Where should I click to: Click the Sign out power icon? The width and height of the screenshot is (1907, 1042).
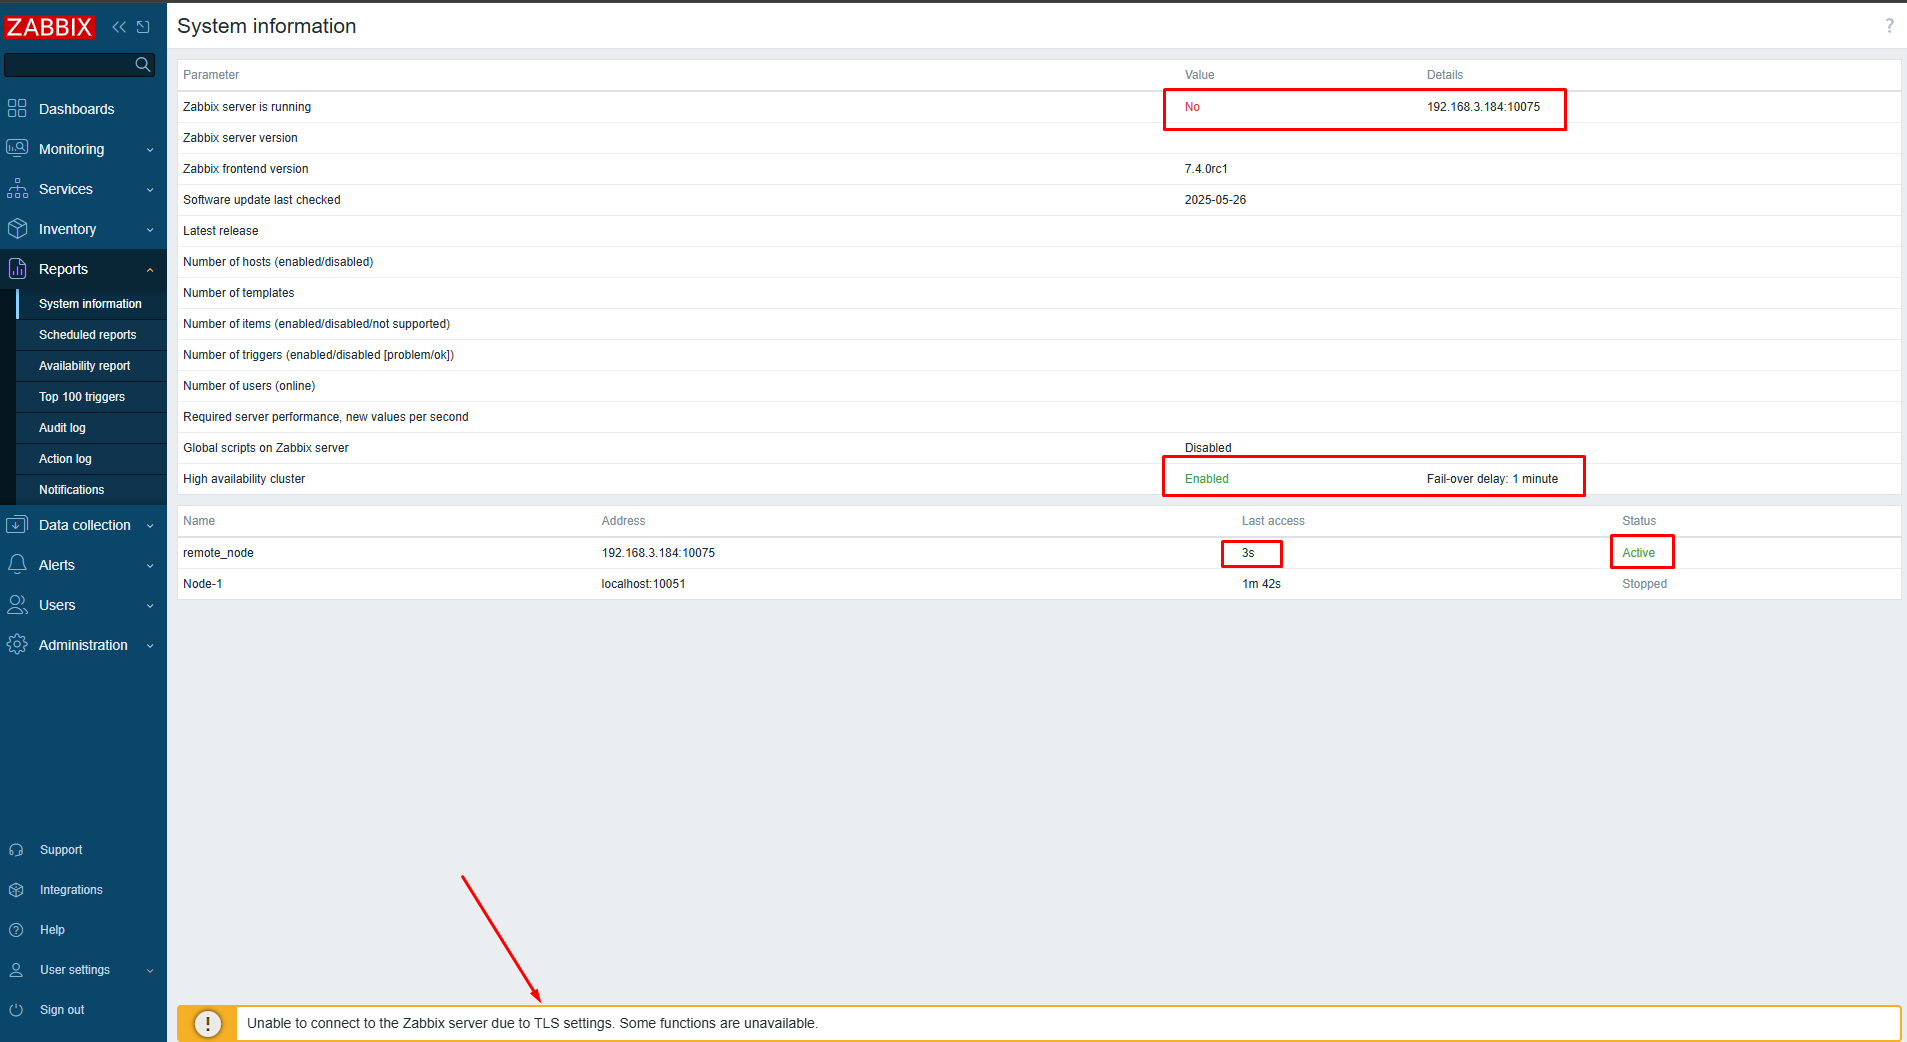pyautogui.click(x=16, y=1010)
